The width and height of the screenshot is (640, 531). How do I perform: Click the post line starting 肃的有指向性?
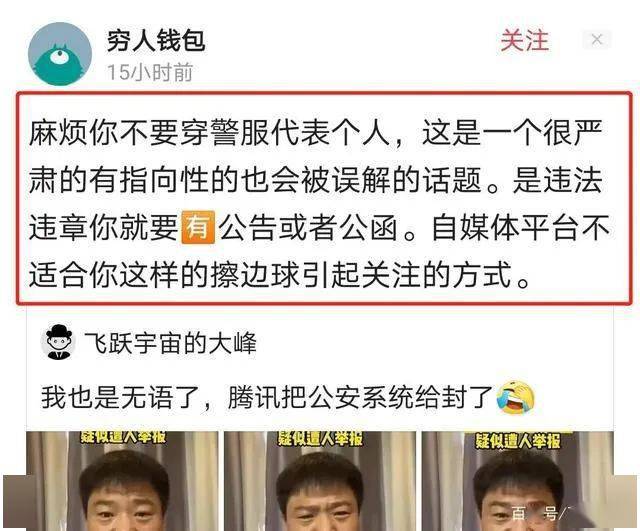coord(316,180)
